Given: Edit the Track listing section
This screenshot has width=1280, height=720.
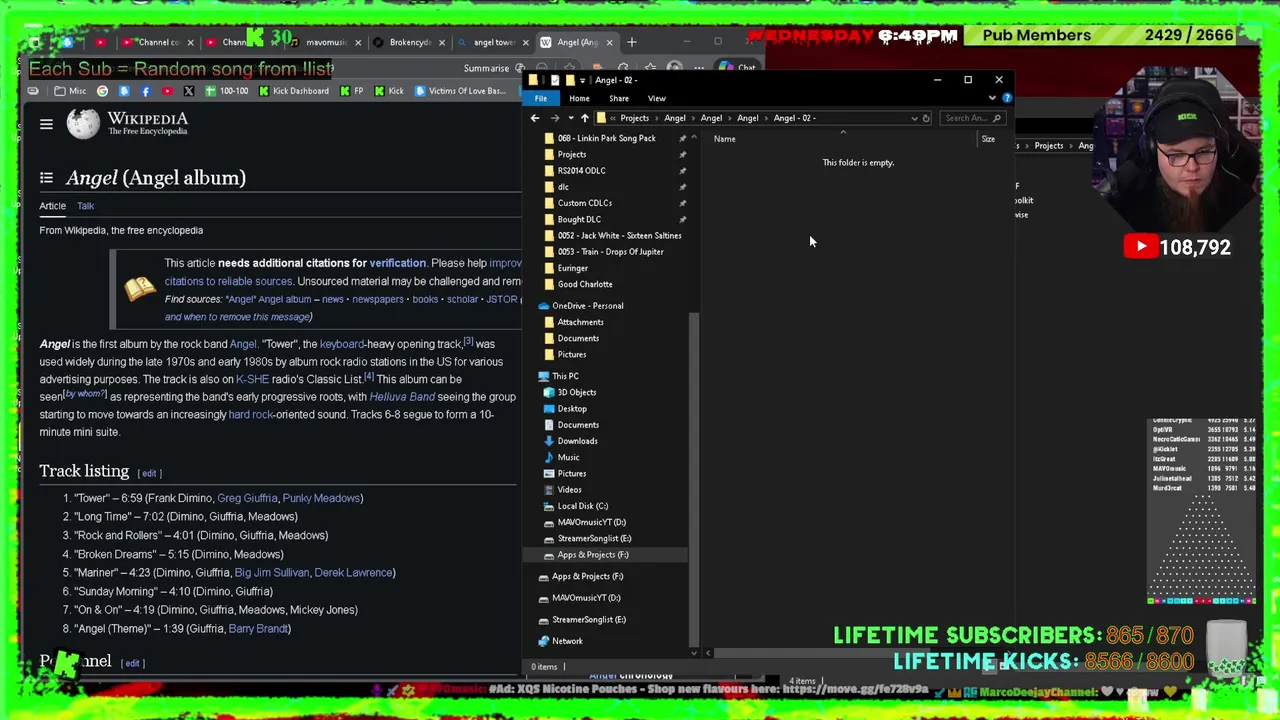Looking at the screenshot, I should (149, 473).
